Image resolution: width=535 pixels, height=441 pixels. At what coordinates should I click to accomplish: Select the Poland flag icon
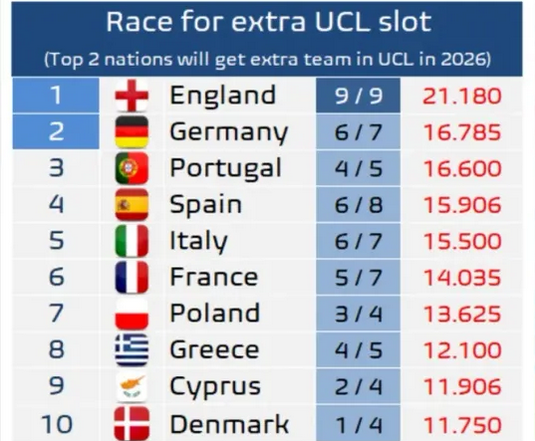[x=132, y=313]
